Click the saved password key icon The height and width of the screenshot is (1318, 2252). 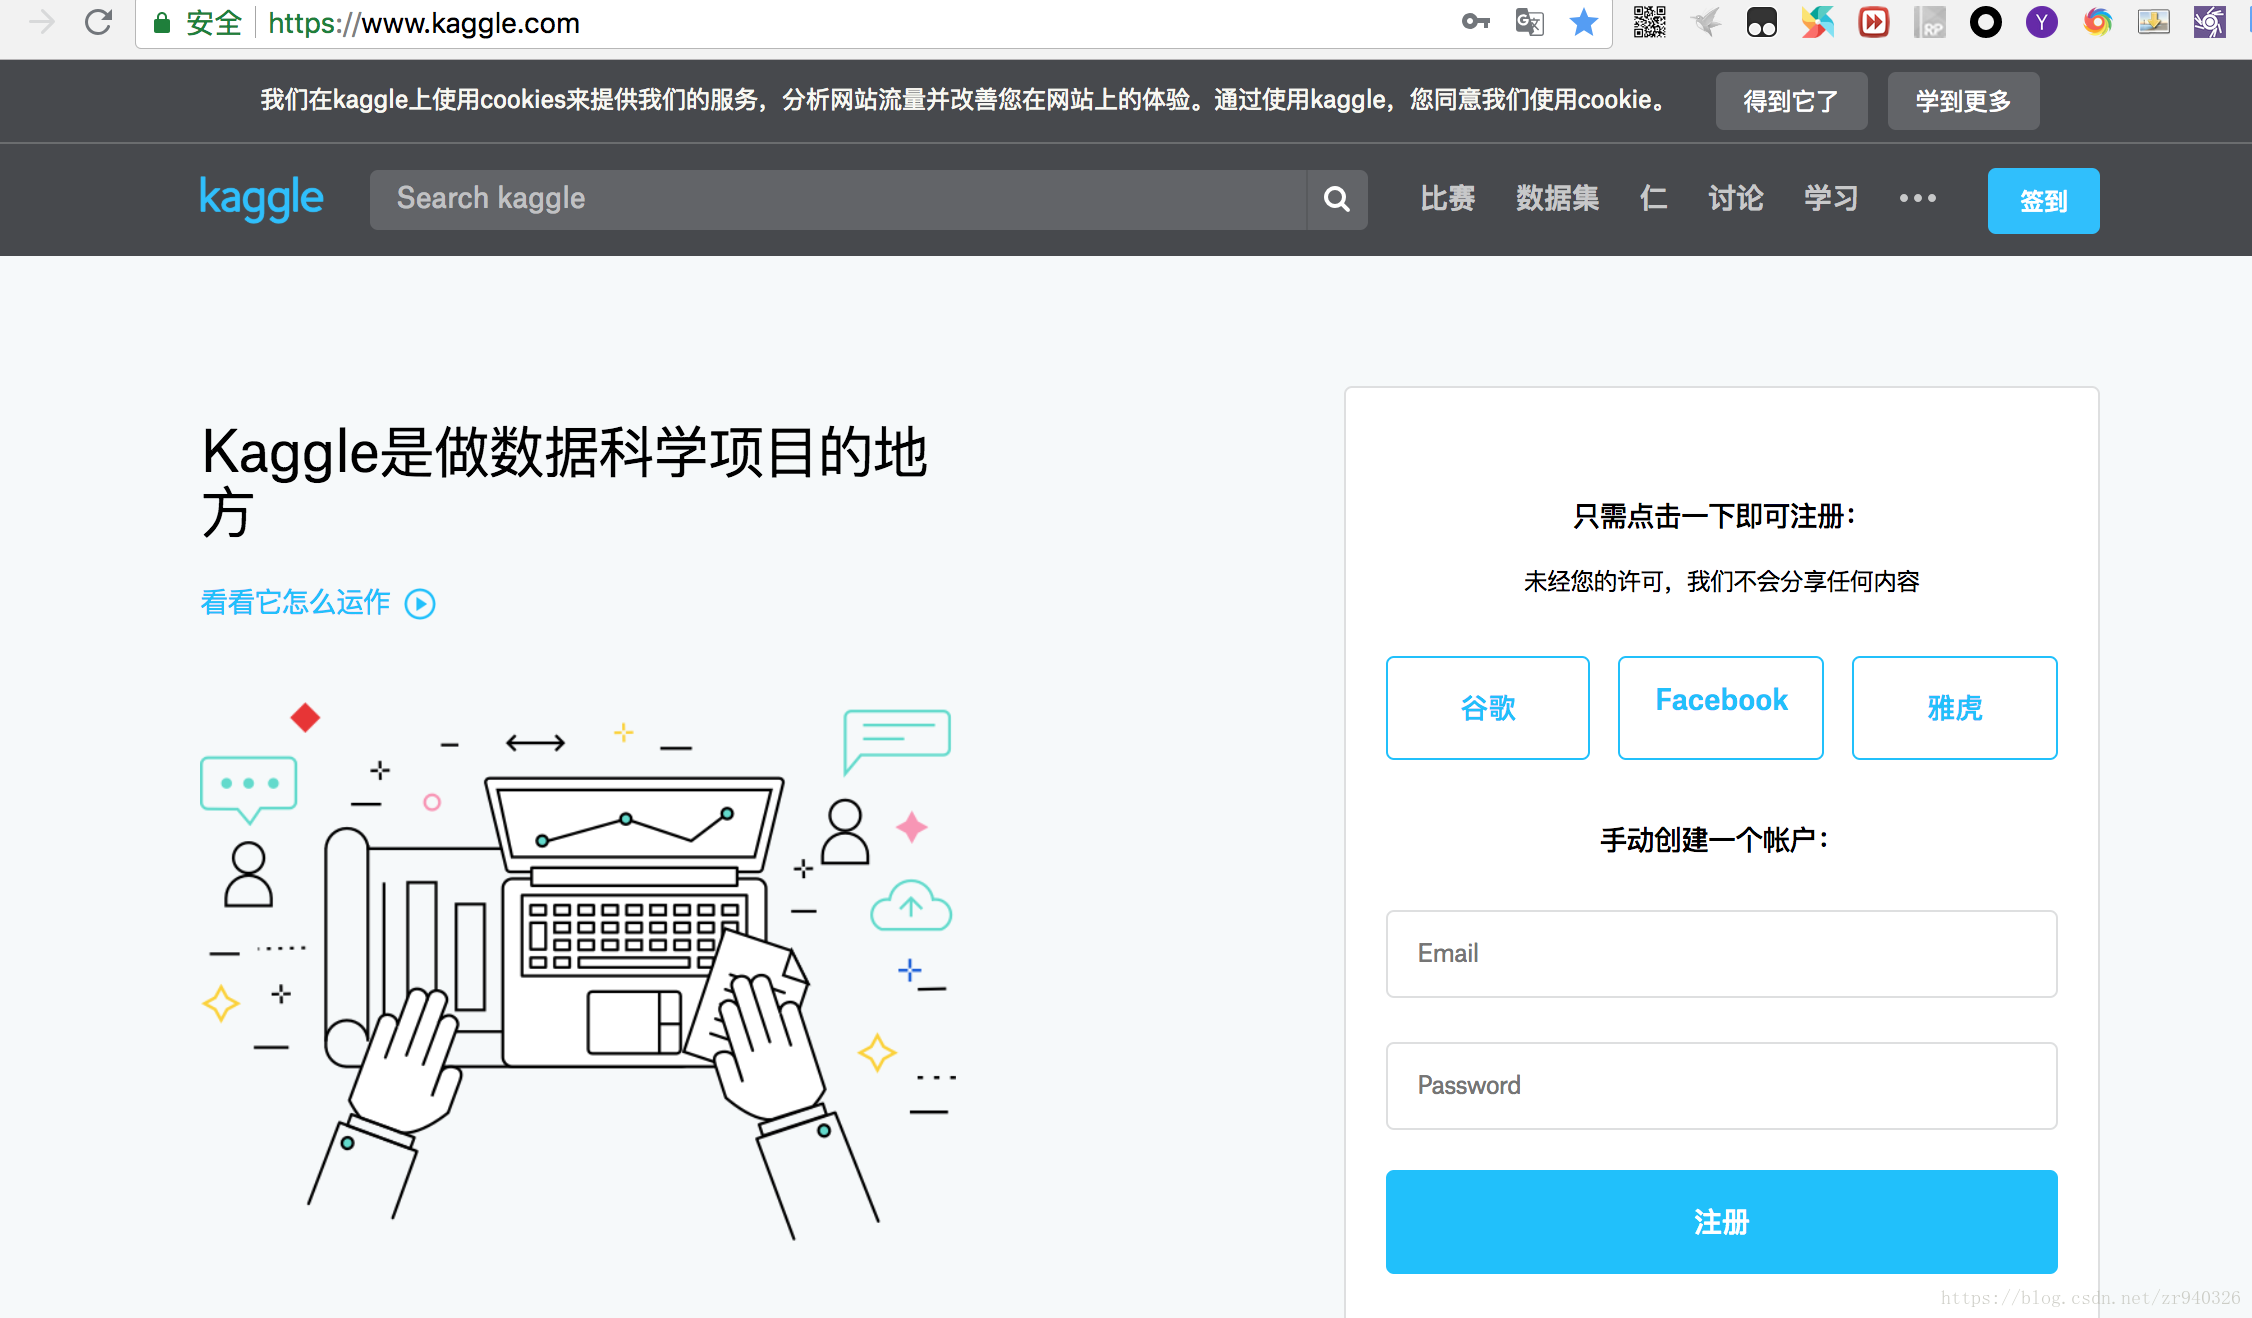[1475, 22]
